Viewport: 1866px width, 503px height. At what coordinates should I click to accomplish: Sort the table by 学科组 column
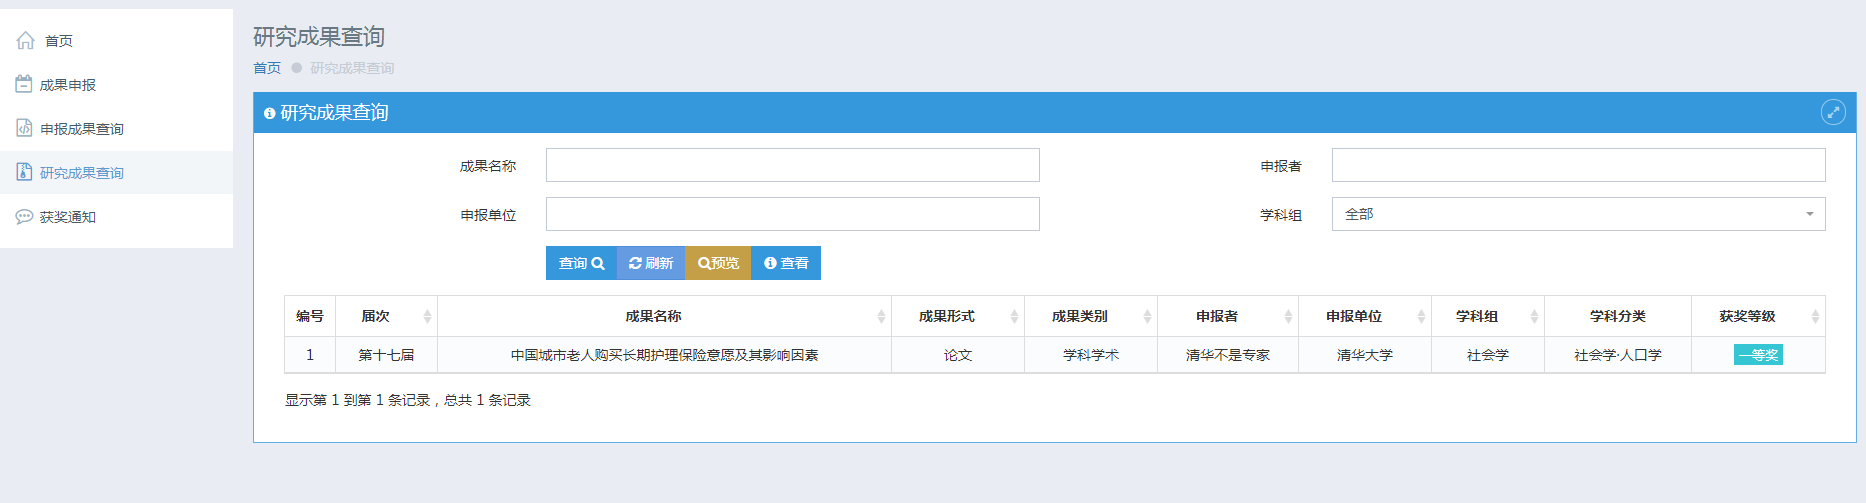[x=1487, y=316]
